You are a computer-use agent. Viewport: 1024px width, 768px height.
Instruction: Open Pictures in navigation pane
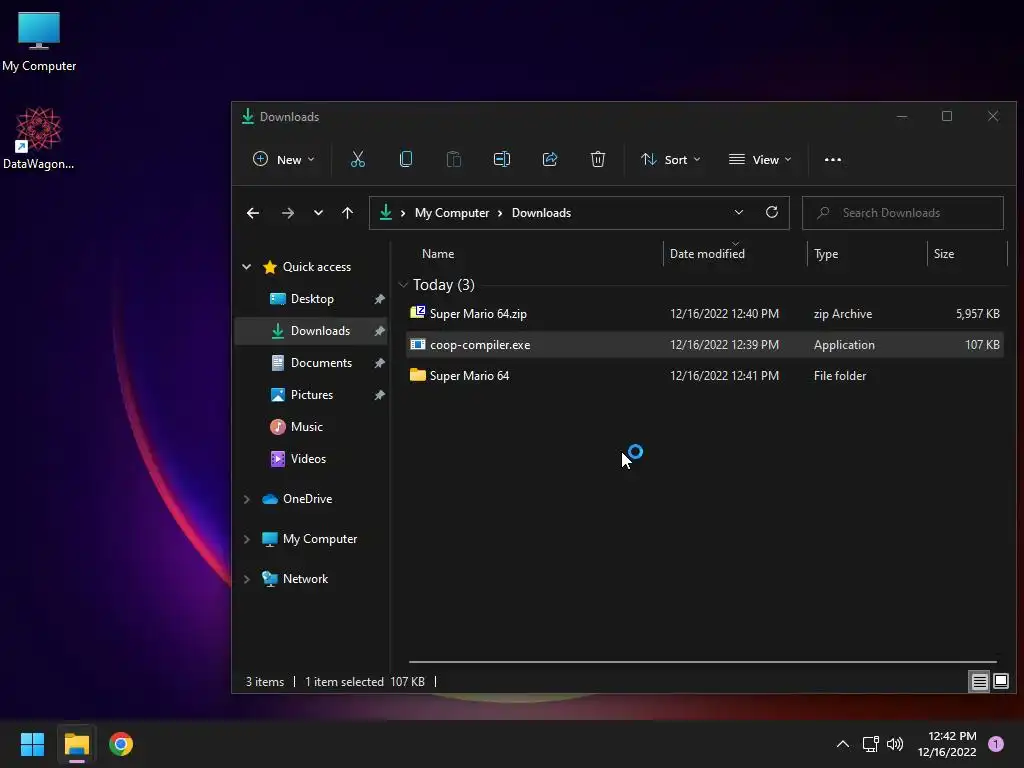(x=312, y=395)
